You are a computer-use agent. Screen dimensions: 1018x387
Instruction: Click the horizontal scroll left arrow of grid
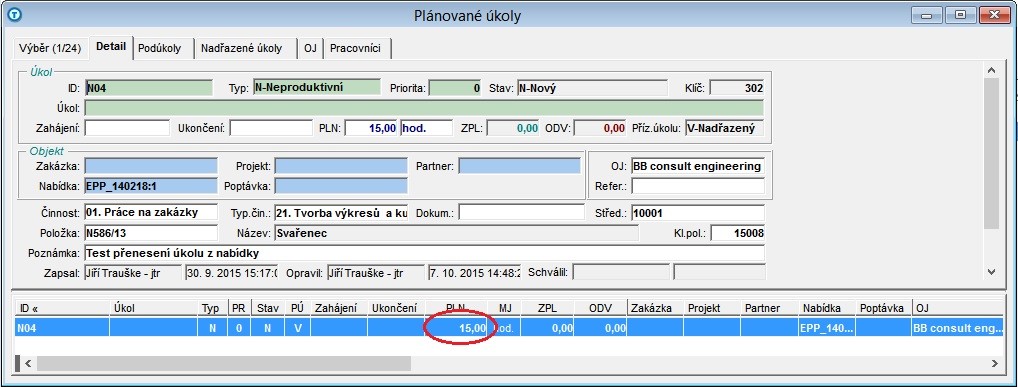point(28,364)
